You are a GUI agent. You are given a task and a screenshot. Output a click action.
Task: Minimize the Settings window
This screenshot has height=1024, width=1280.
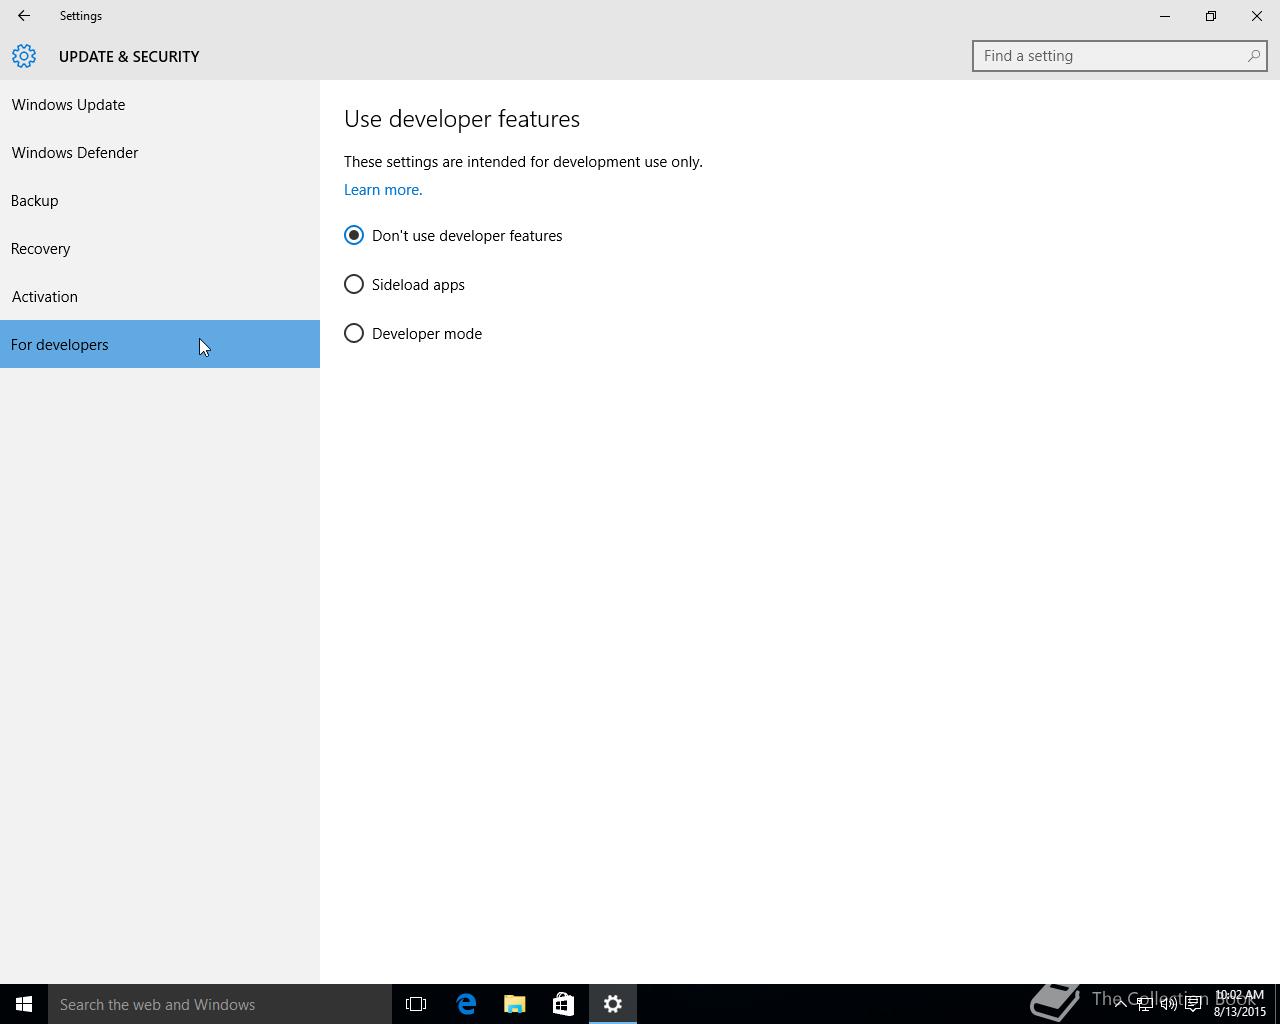coord(1165,16)
